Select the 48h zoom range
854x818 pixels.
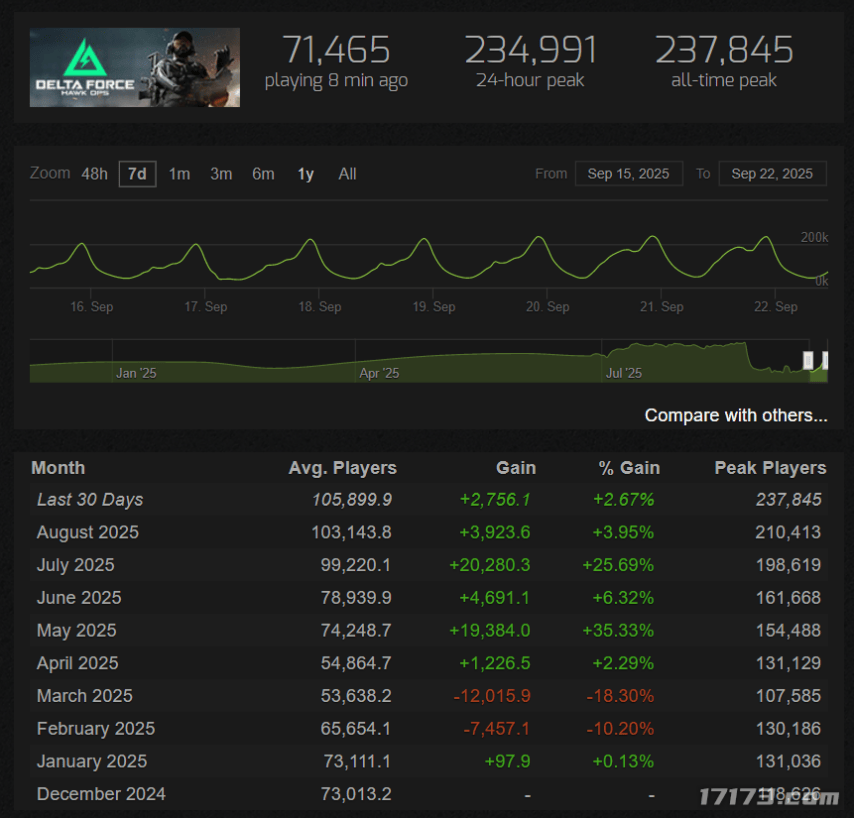coord(94,174)
